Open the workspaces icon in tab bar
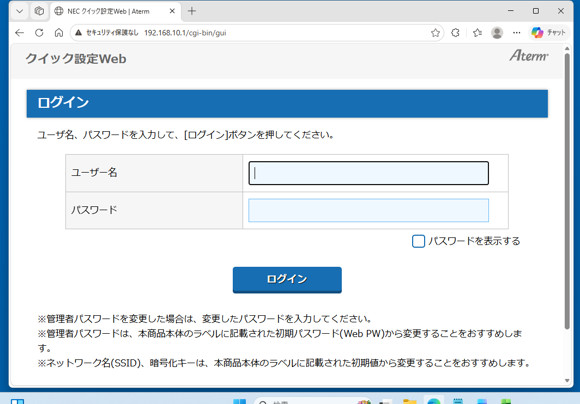580x404 pixels. 39,11
